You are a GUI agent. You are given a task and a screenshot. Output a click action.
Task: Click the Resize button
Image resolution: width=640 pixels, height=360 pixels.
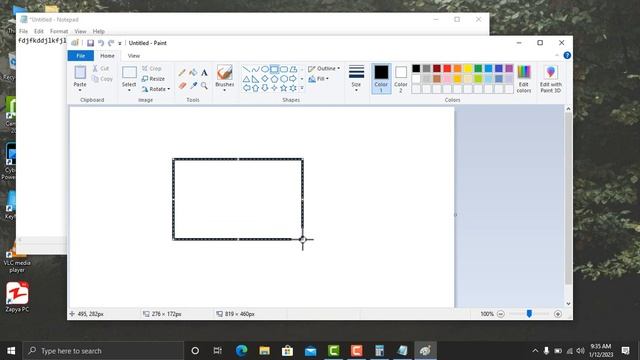pyautogui.click(x=153, y=79)
